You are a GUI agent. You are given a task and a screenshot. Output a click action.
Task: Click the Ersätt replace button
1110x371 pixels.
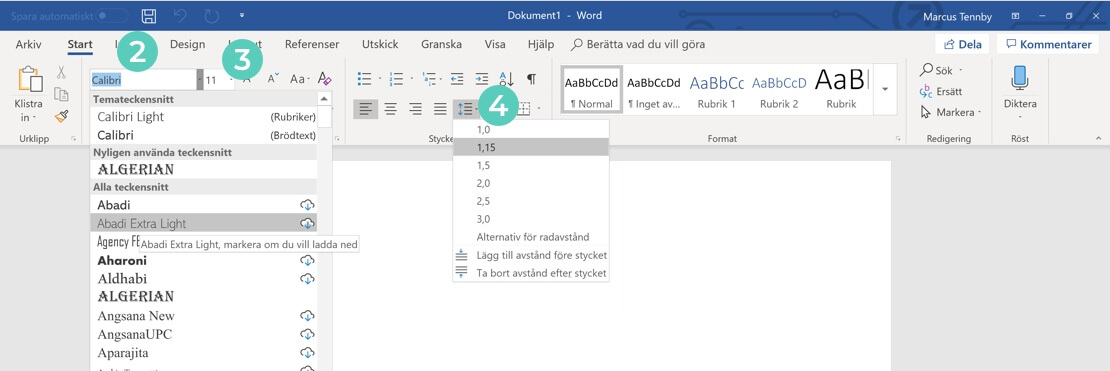941,91
